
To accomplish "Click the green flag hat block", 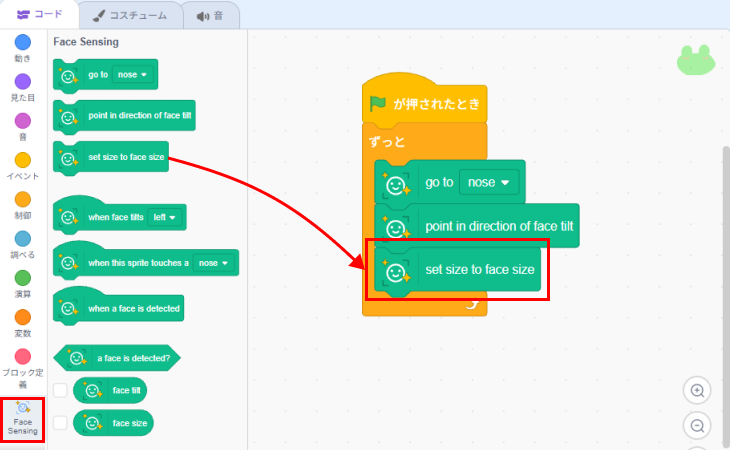I will 424,103.
